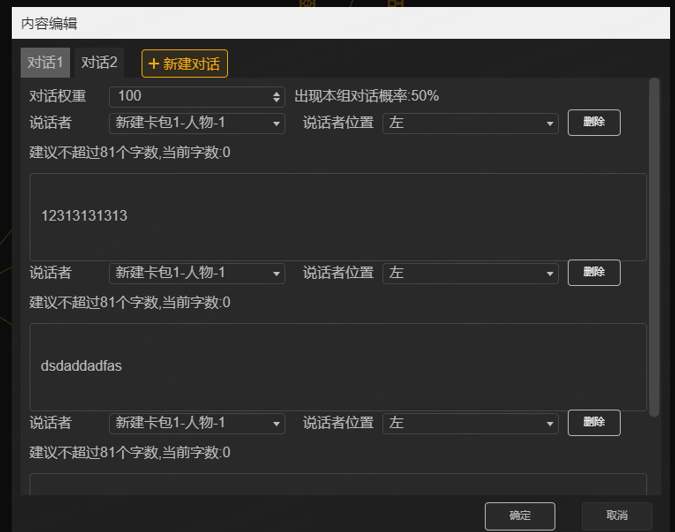The width and height of the screenshot is (675, 532).
Task: Click the 对话权重 spinner arrows
Action: coord(276,96)
